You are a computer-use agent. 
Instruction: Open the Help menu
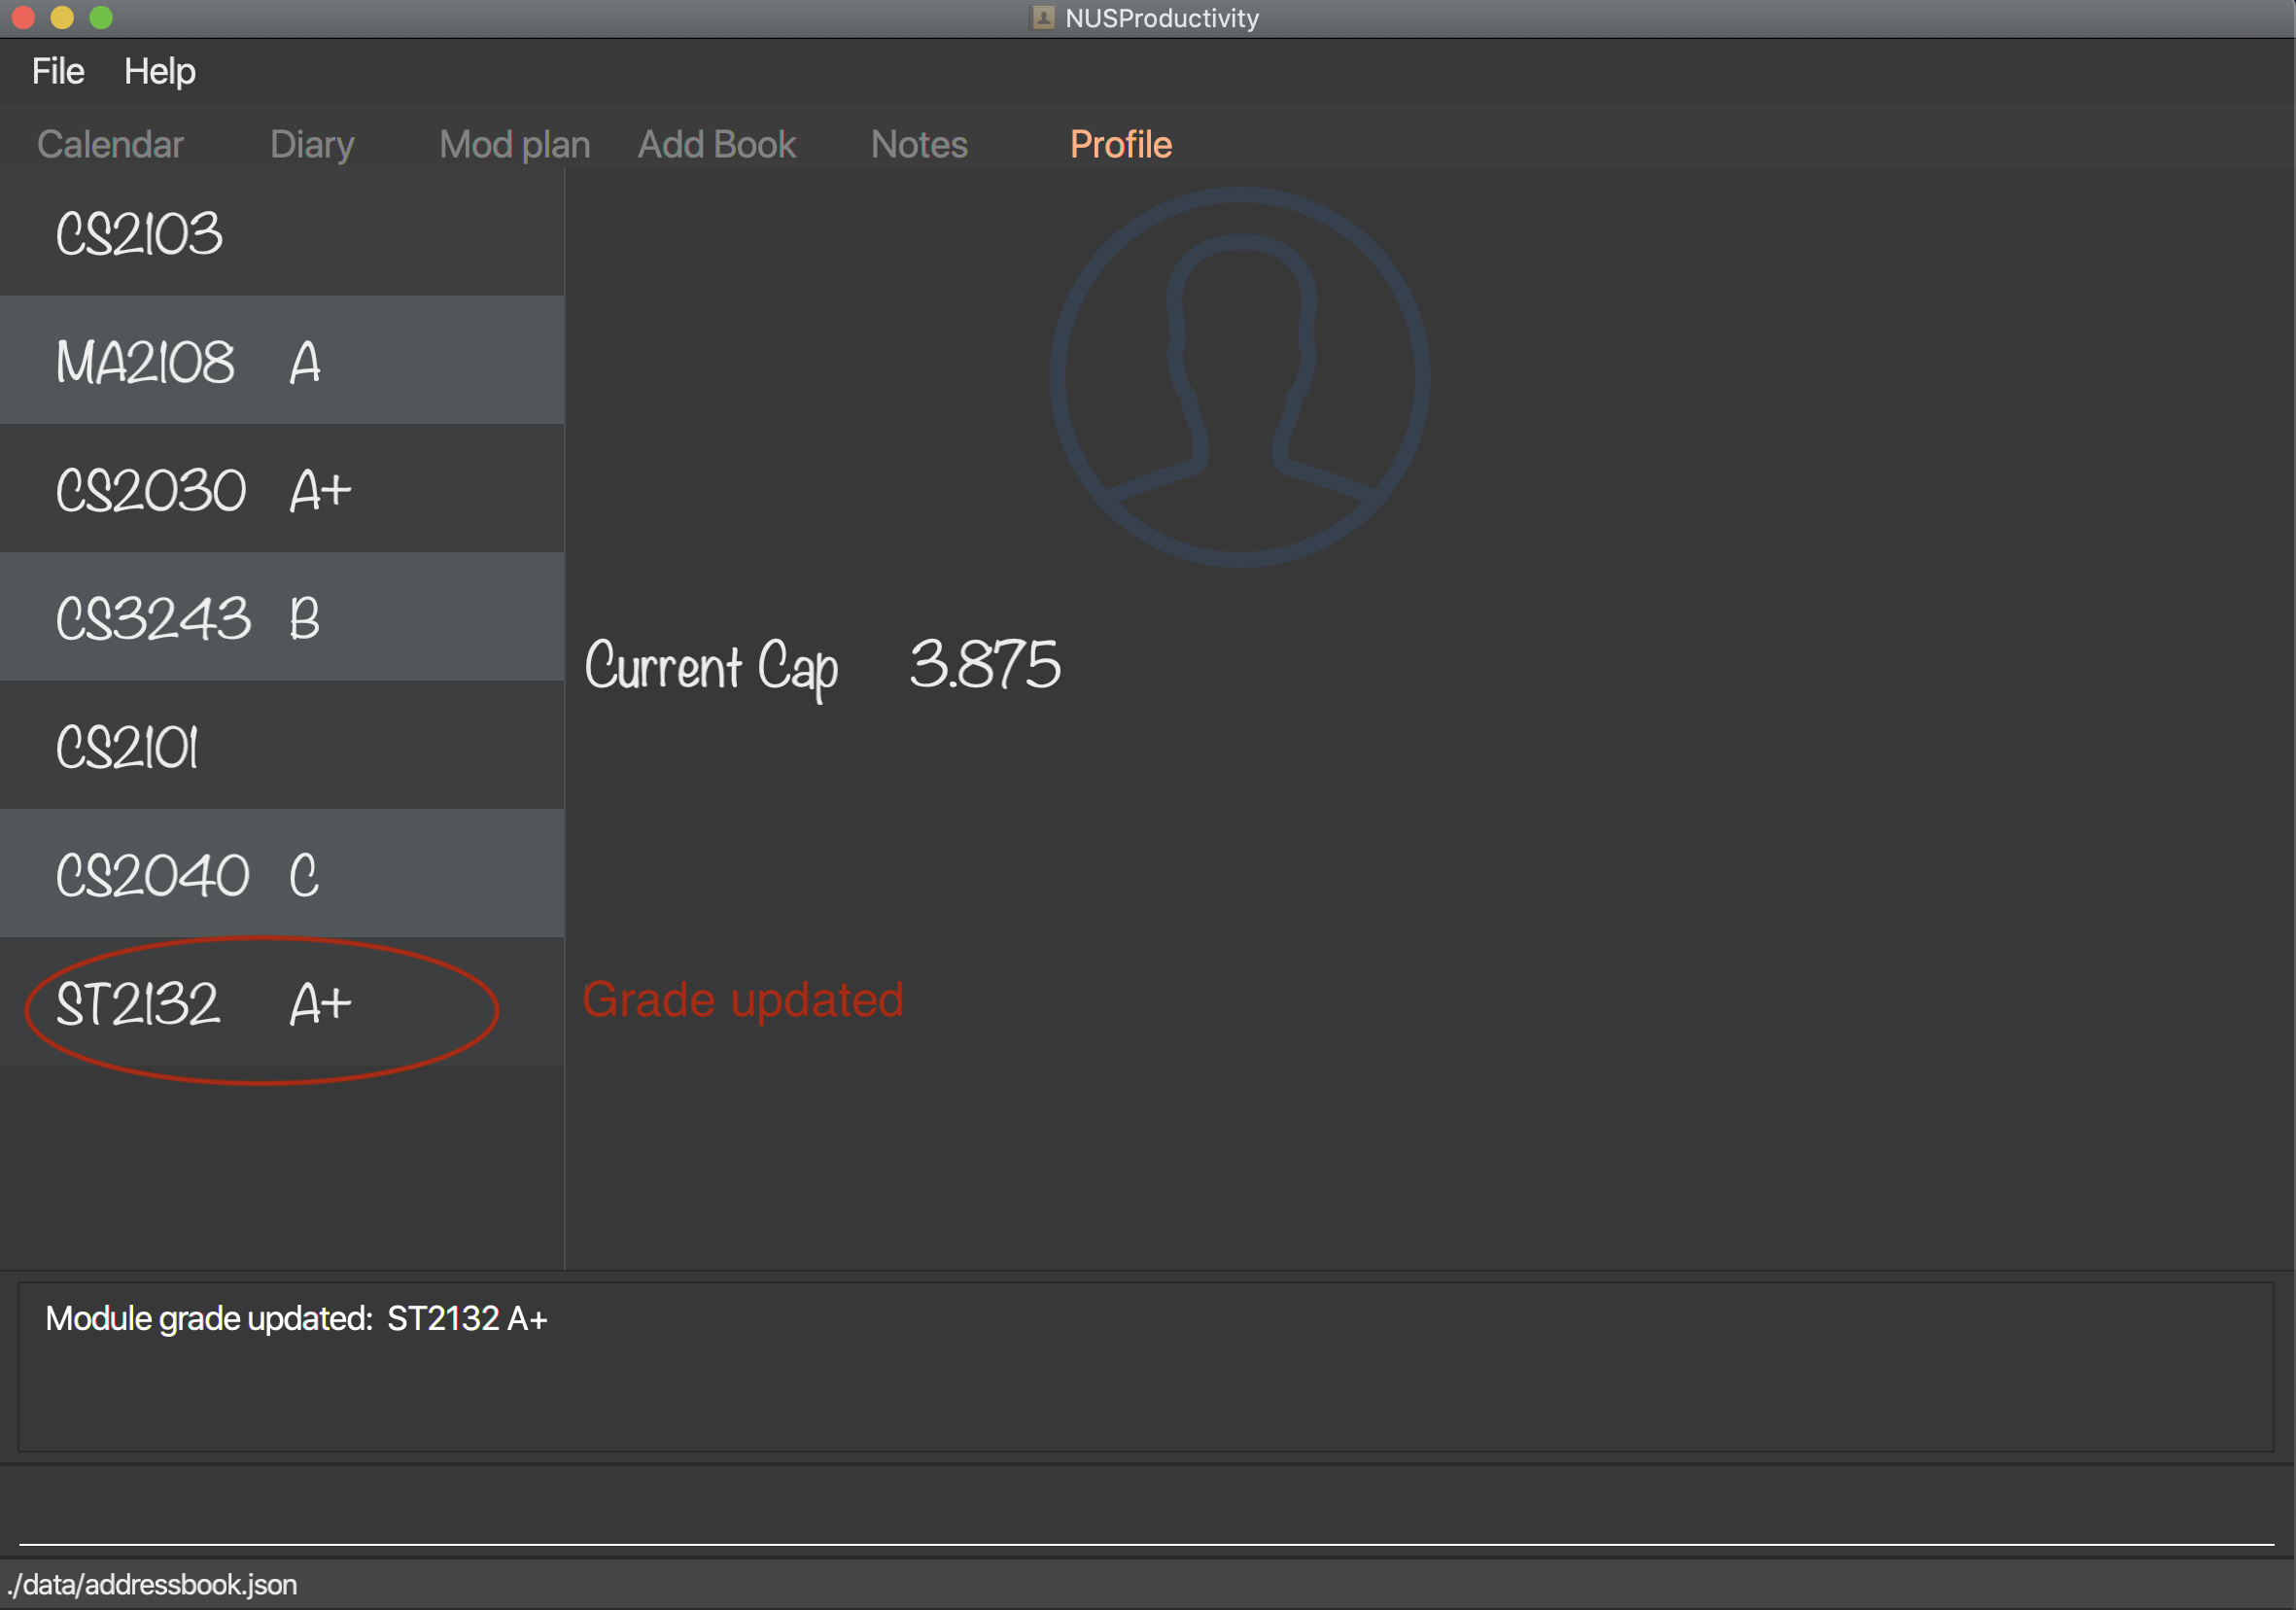coord(160,71)
